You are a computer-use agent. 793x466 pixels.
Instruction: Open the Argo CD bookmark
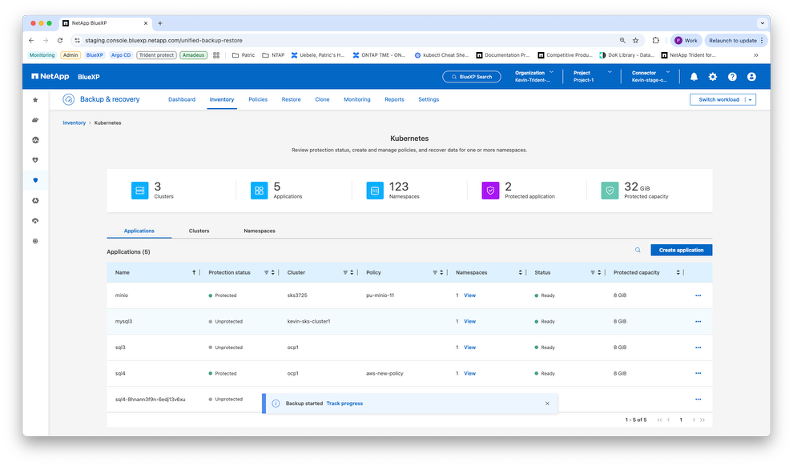(121, 55)
